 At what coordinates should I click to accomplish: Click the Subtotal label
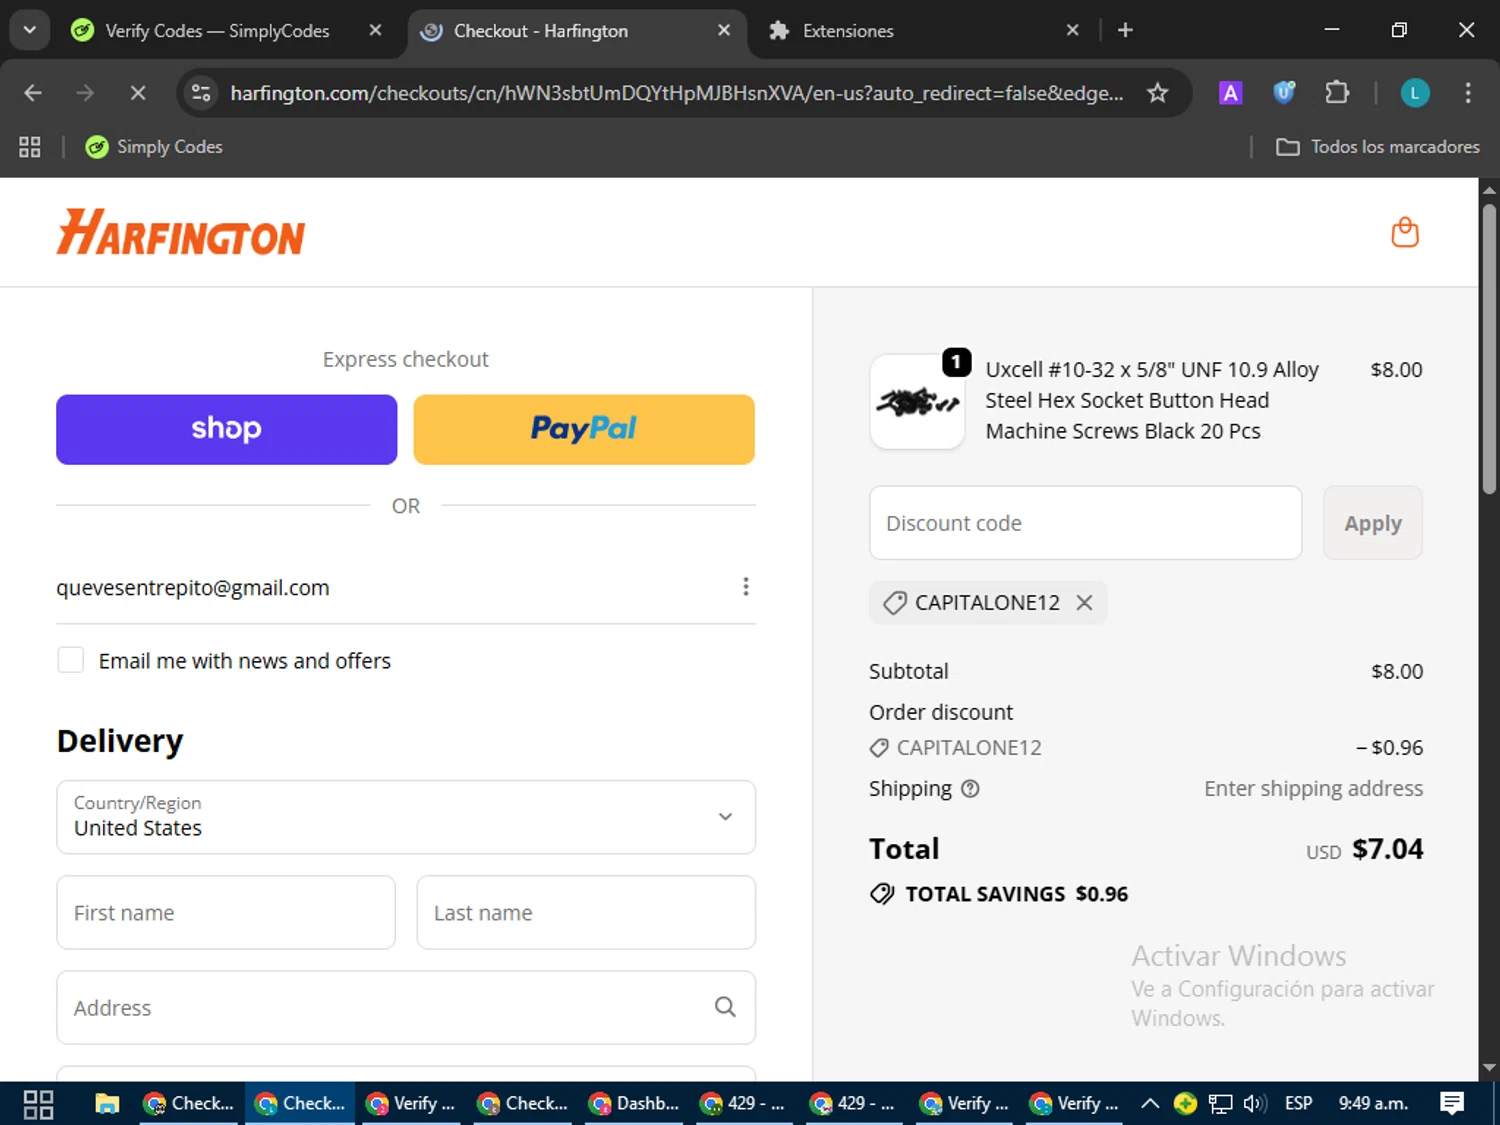tap(909, 671)
